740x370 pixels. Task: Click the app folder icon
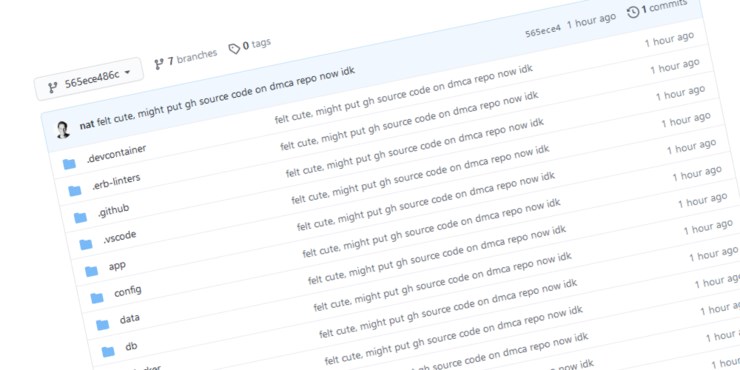[x=91, y=271]
